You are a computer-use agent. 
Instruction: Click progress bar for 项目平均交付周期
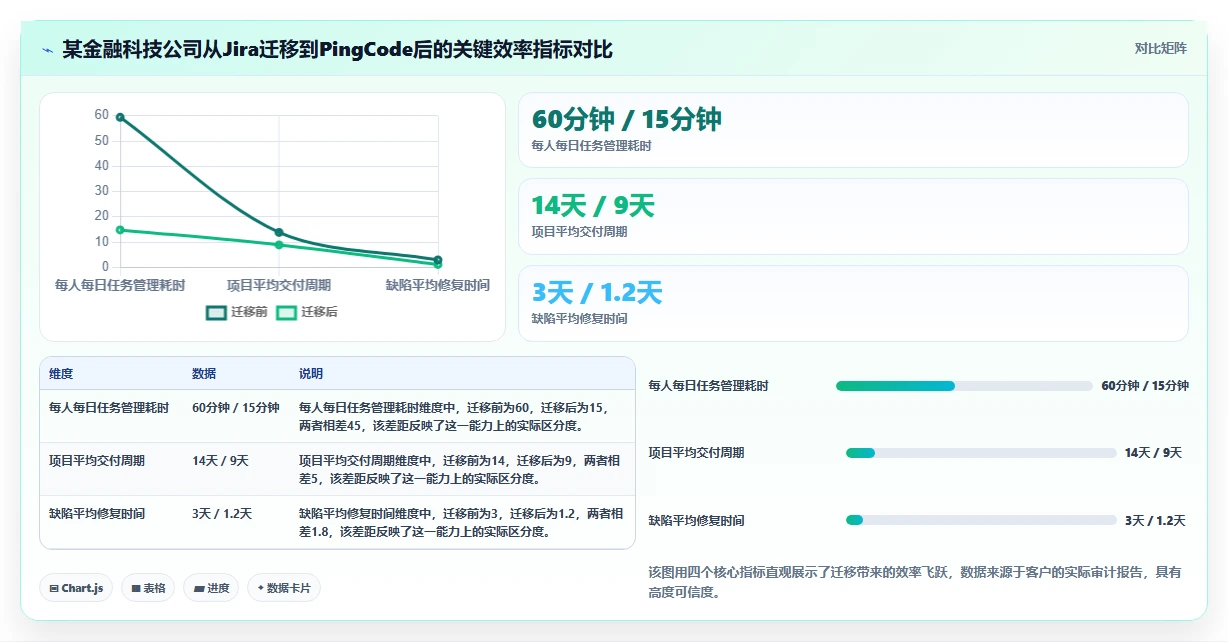pos(981,453)
